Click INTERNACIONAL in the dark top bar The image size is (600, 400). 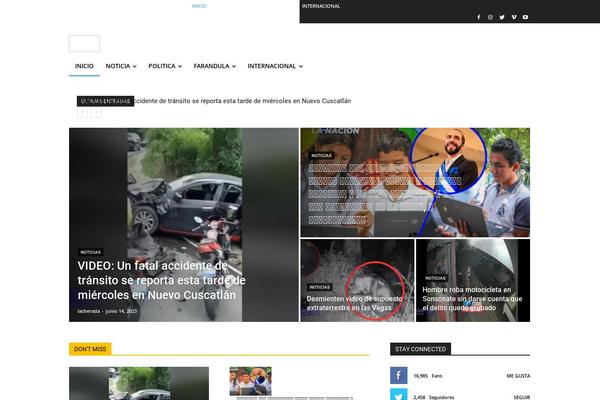(321, 6)
